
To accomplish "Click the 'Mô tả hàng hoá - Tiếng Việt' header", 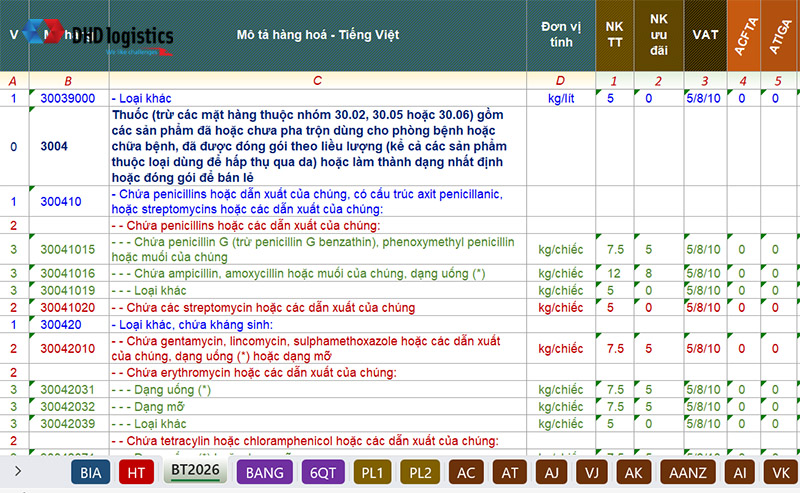I will point(317,35).
